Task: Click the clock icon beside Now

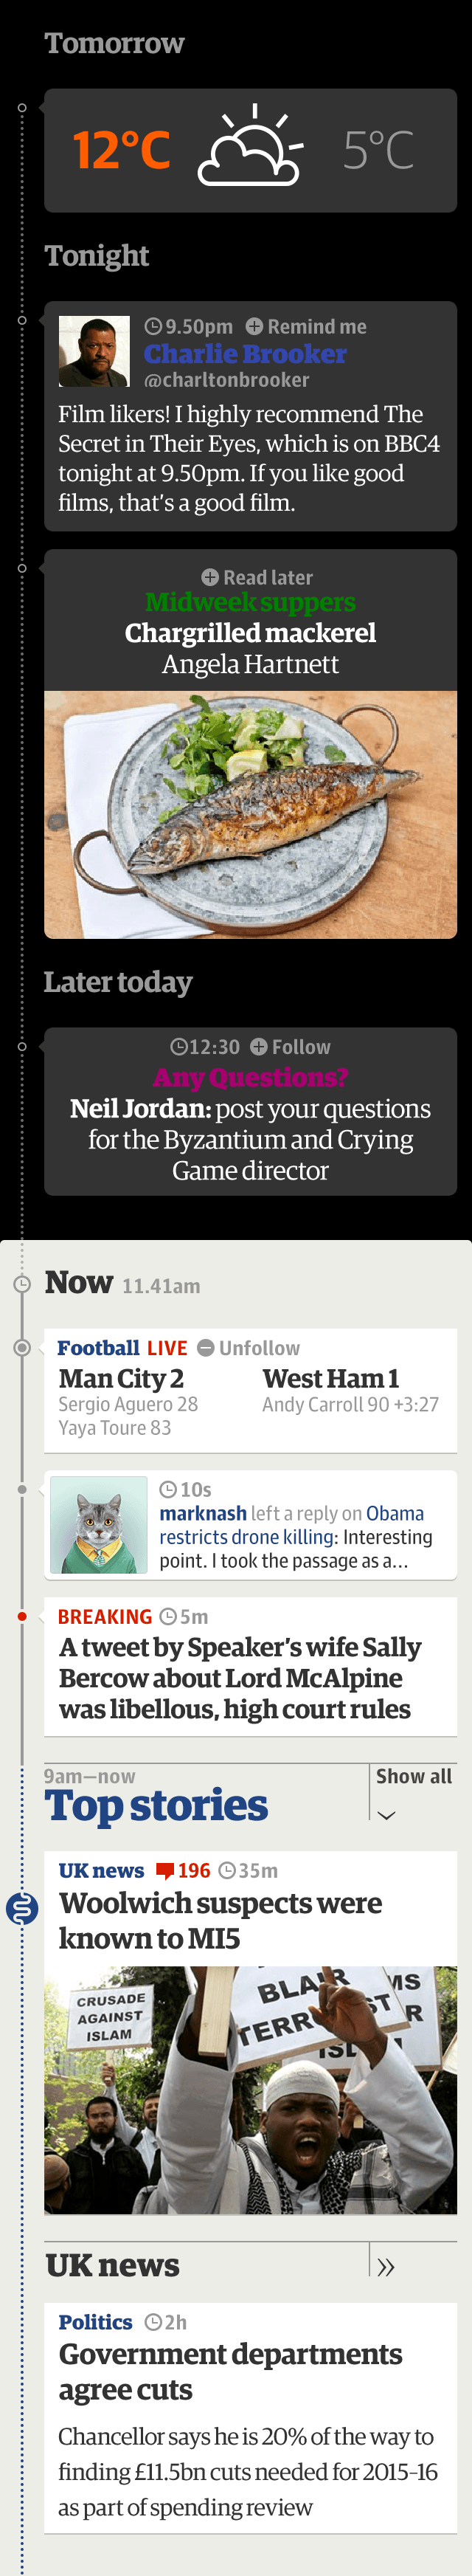Action: pyautogui.click(x=22, y=1283)
